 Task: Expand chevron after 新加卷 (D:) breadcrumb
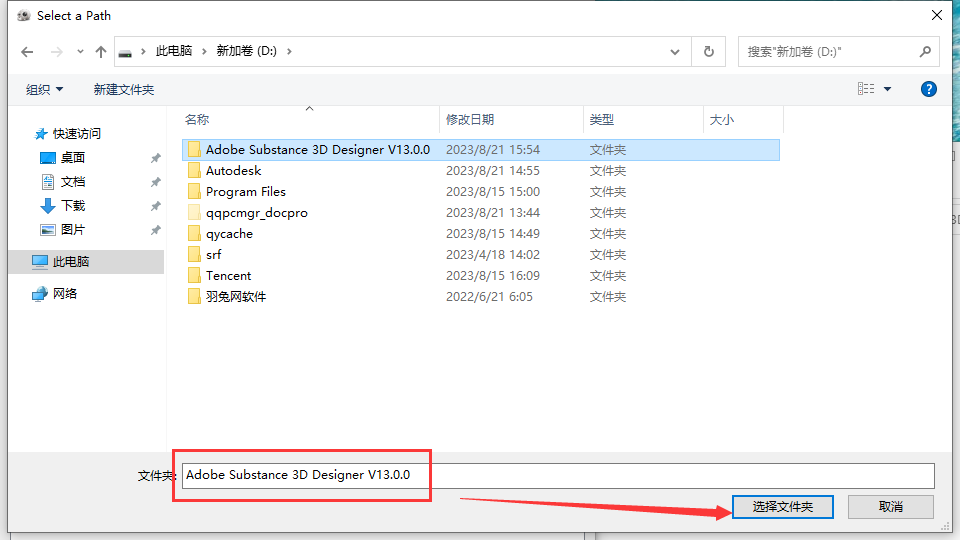tap(290, 51)
